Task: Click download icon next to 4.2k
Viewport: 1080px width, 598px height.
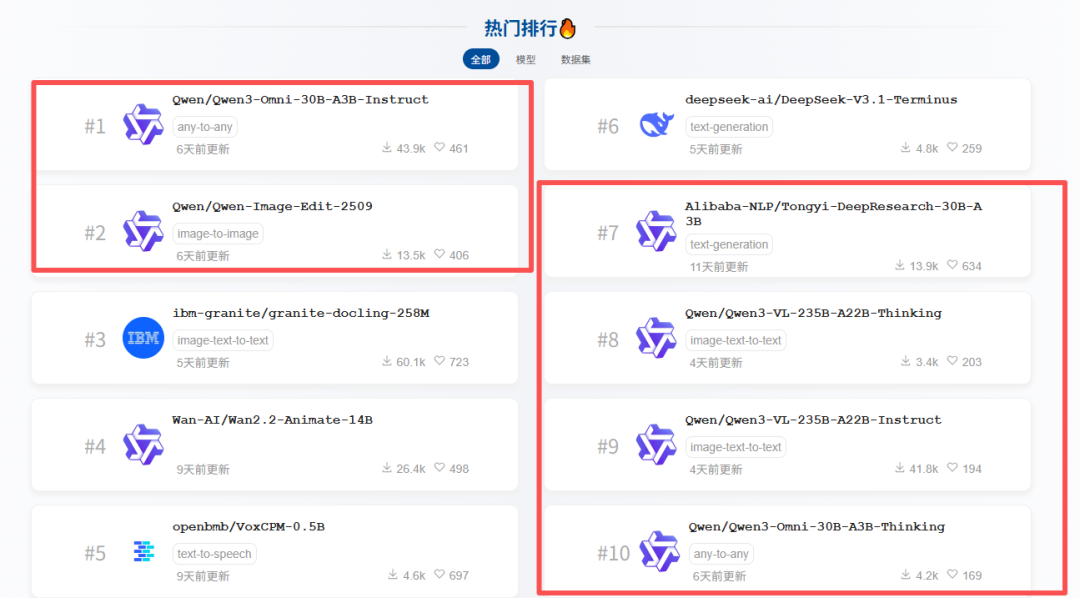Action: (906, 575)
